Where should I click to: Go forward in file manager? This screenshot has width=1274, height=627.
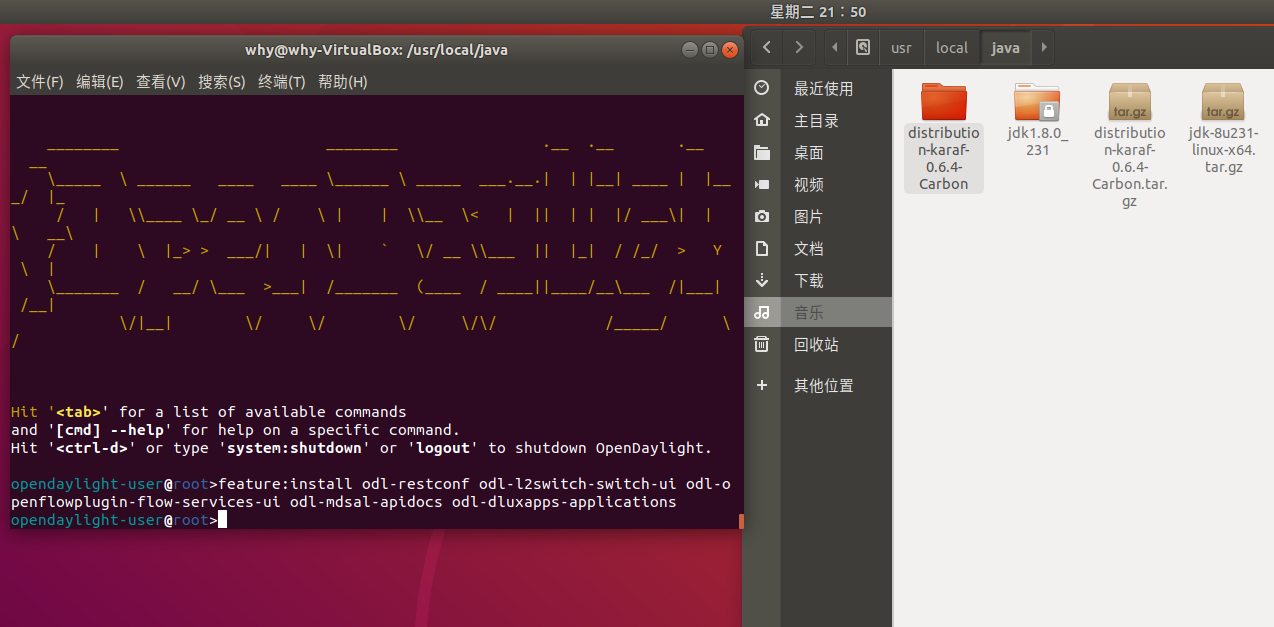click(798, 47)
